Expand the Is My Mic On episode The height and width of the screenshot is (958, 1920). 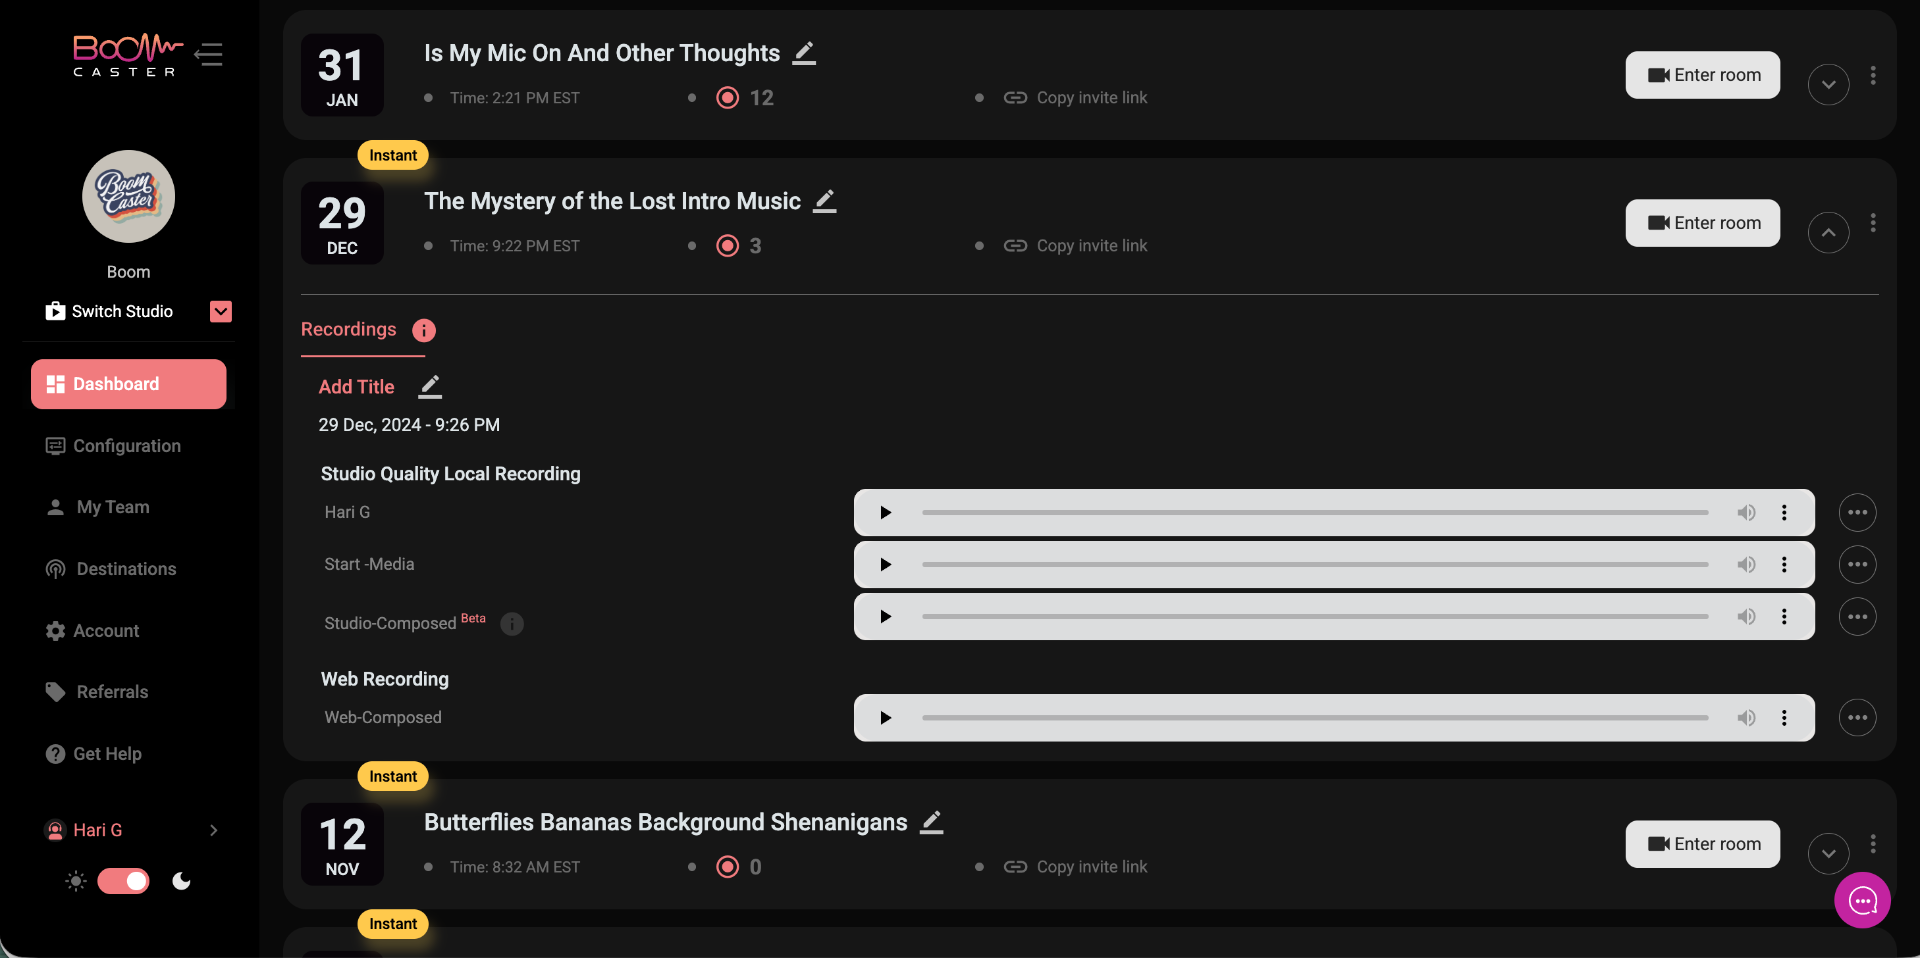(1828, 85)
